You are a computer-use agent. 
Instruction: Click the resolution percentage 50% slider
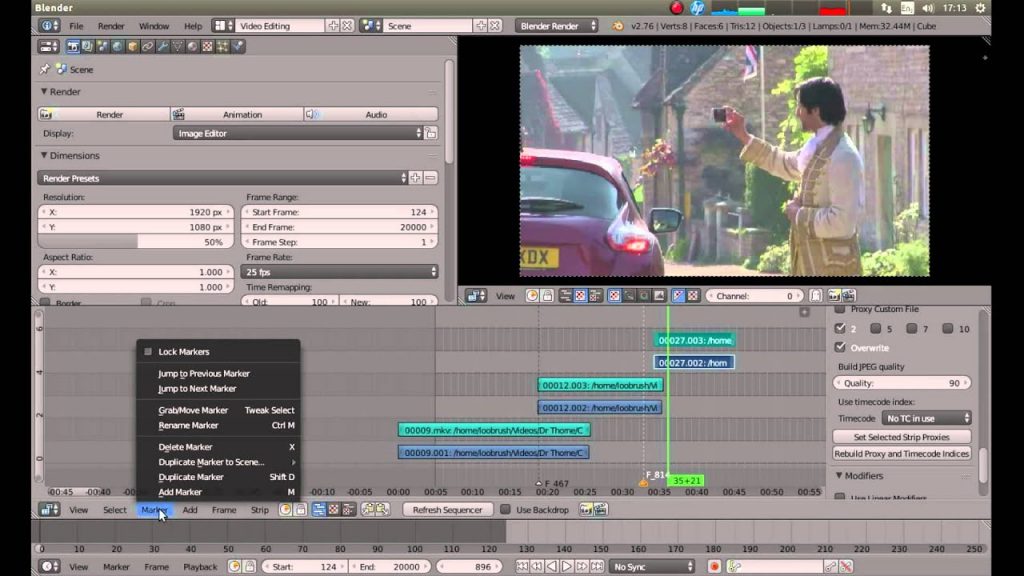pos(135,242)
